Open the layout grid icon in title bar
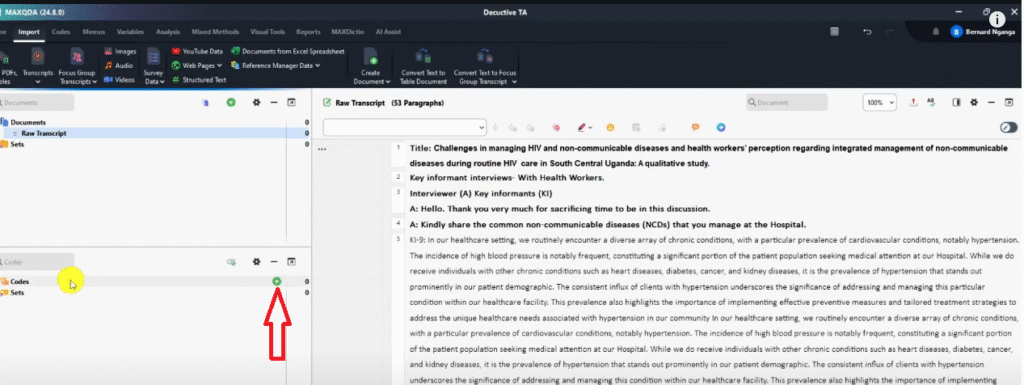Screen dimensions: 1024x385 pos(835,32)
